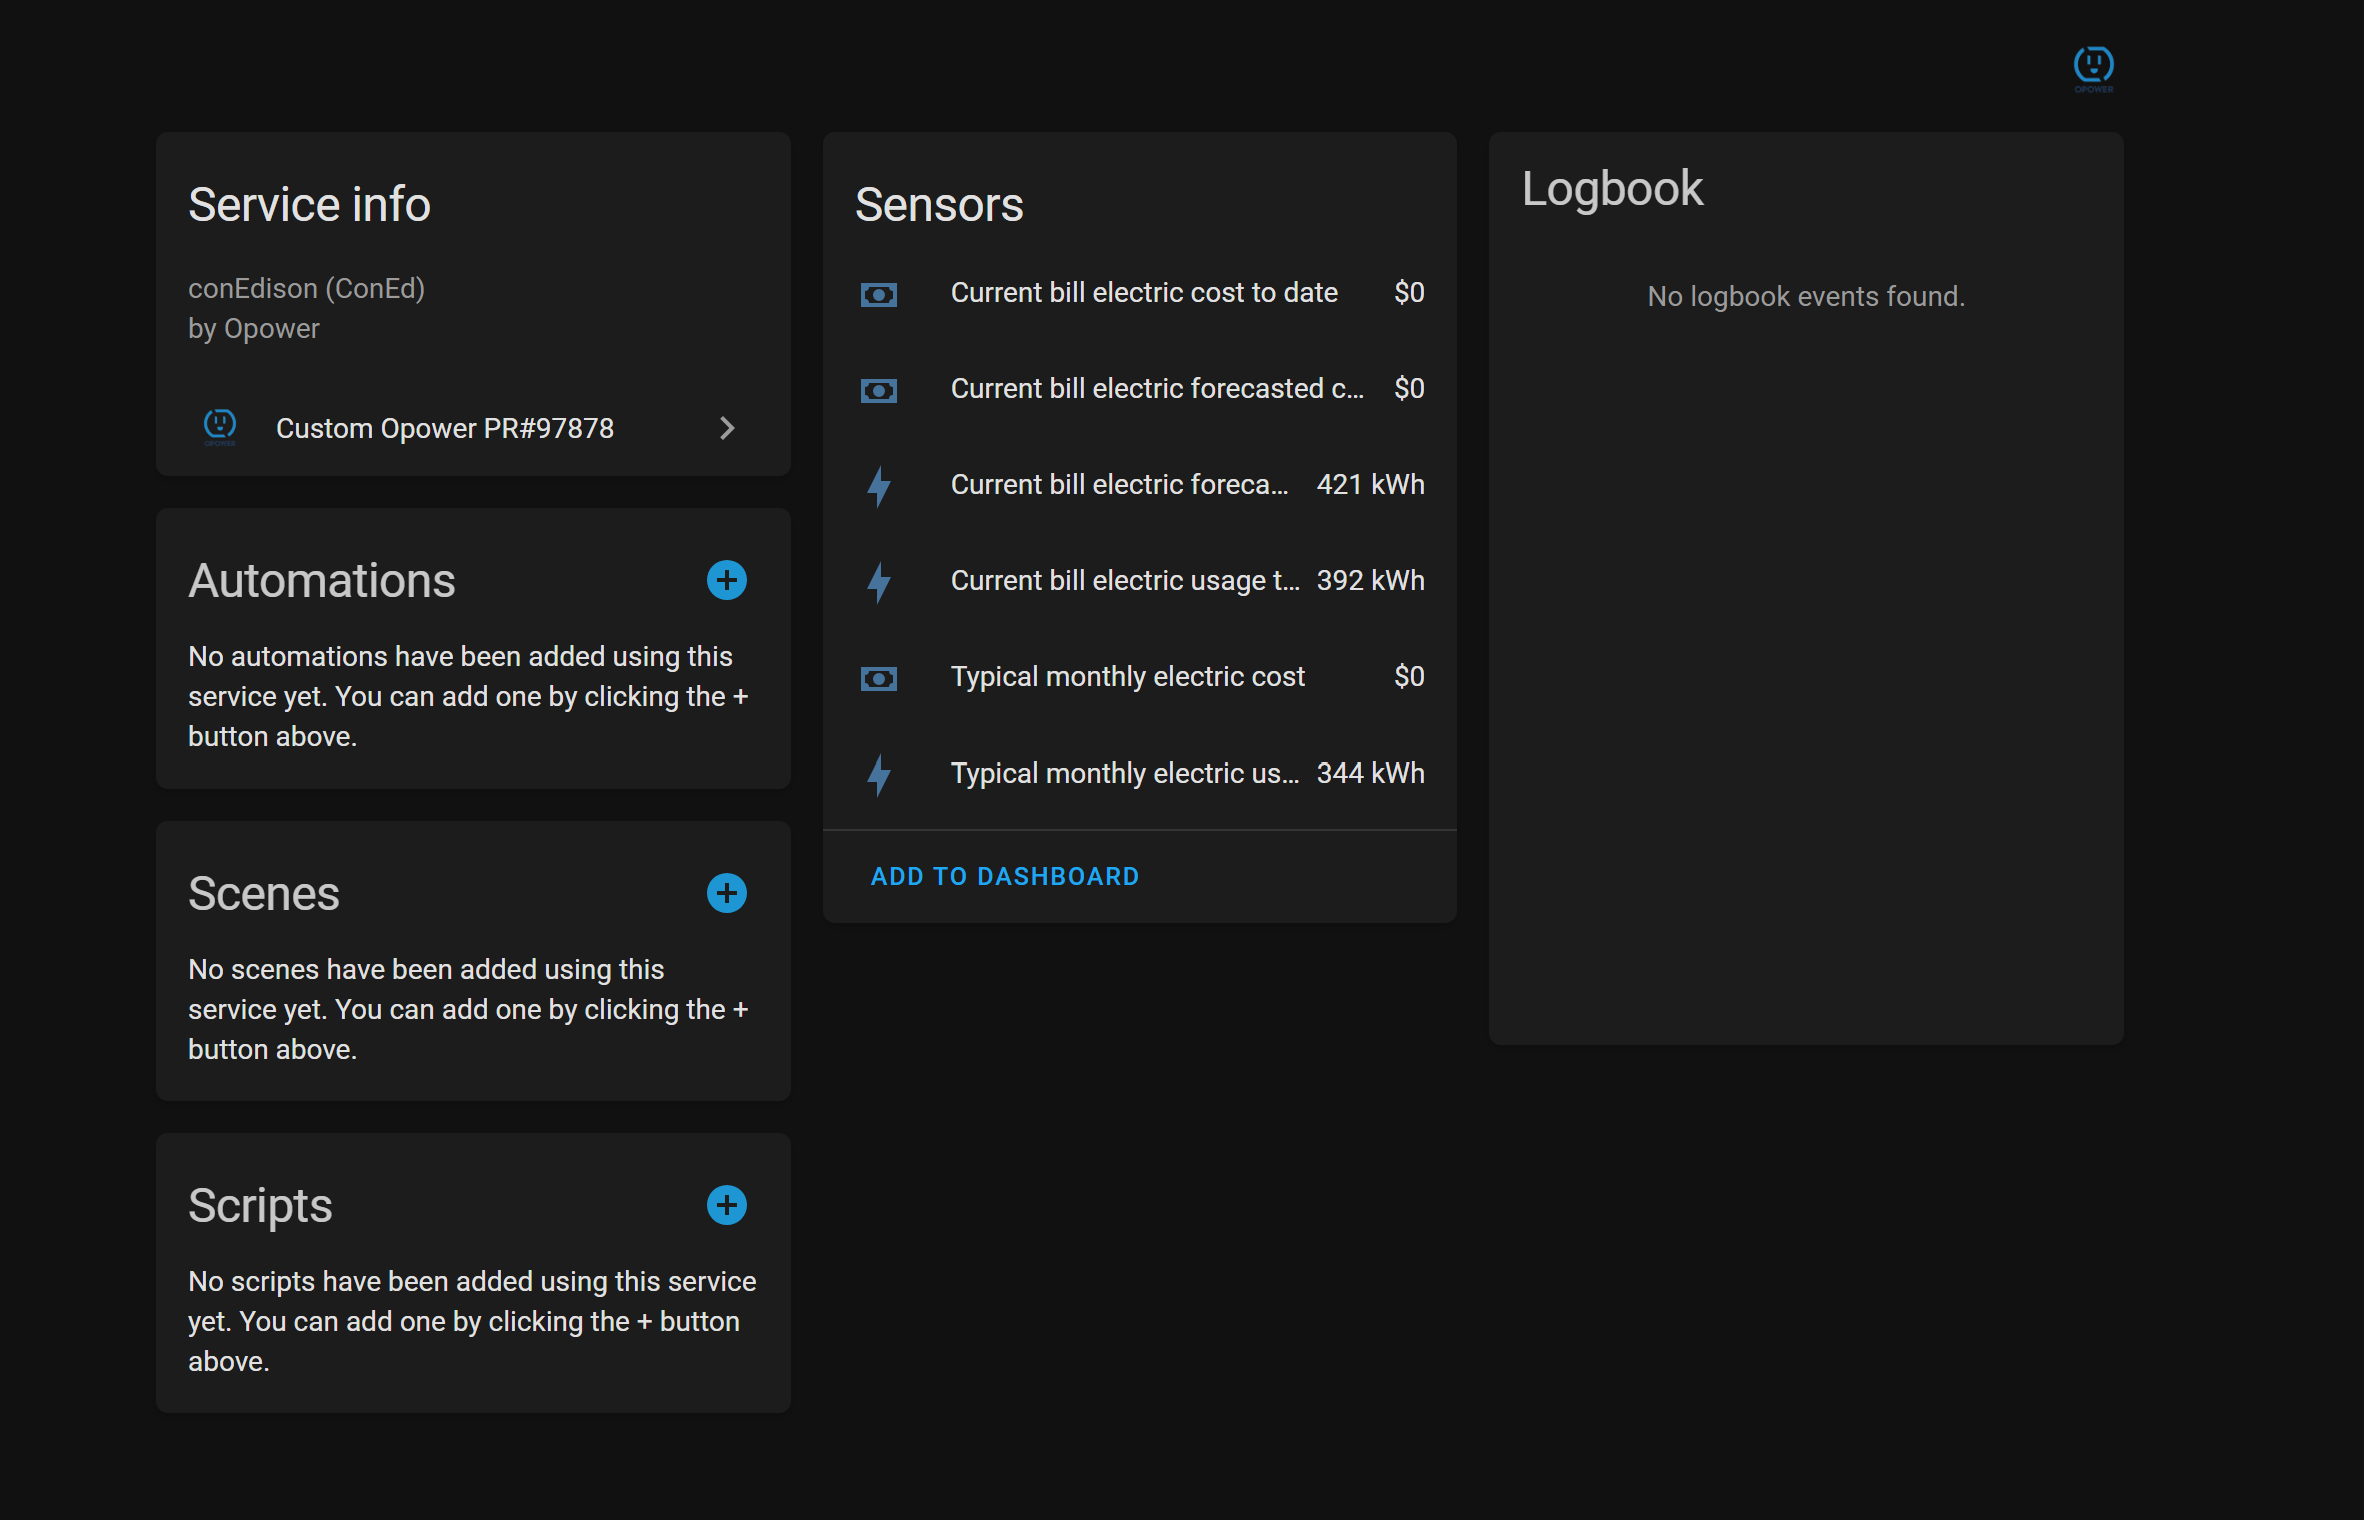The image size is (2364, 1520).
Task: Click ADD TO DASHBOARD button
Action: point(1004,876)
